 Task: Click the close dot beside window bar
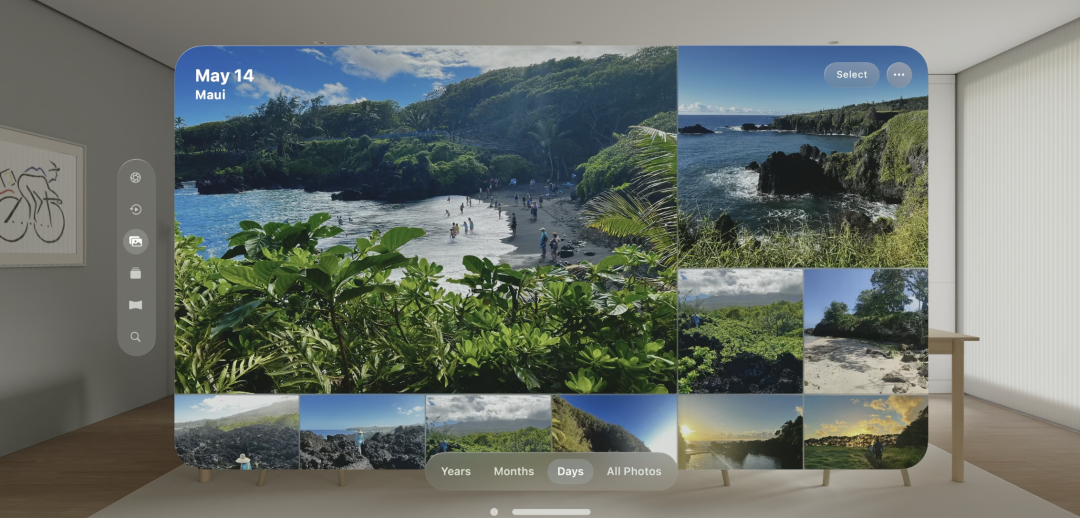tap(494, 512)
